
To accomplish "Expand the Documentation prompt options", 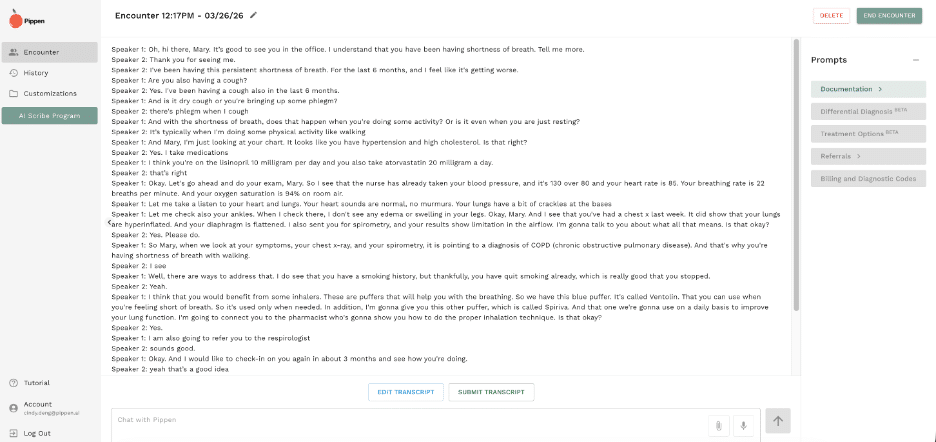I will (868, 89).
